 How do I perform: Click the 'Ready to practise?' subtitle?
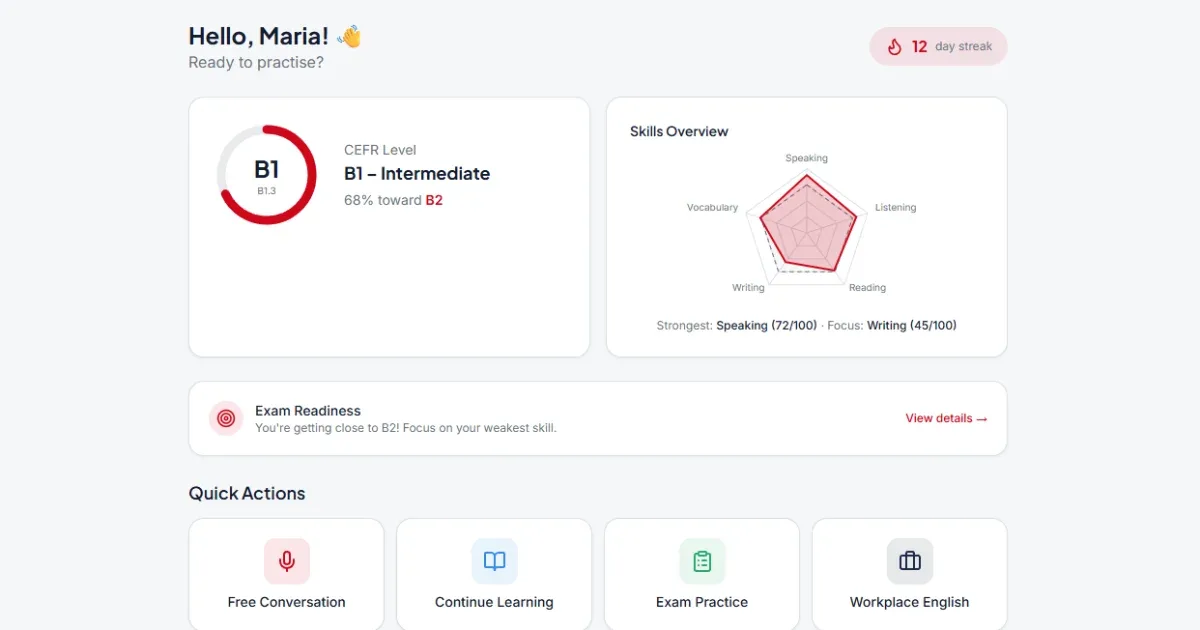click(256, 62)
